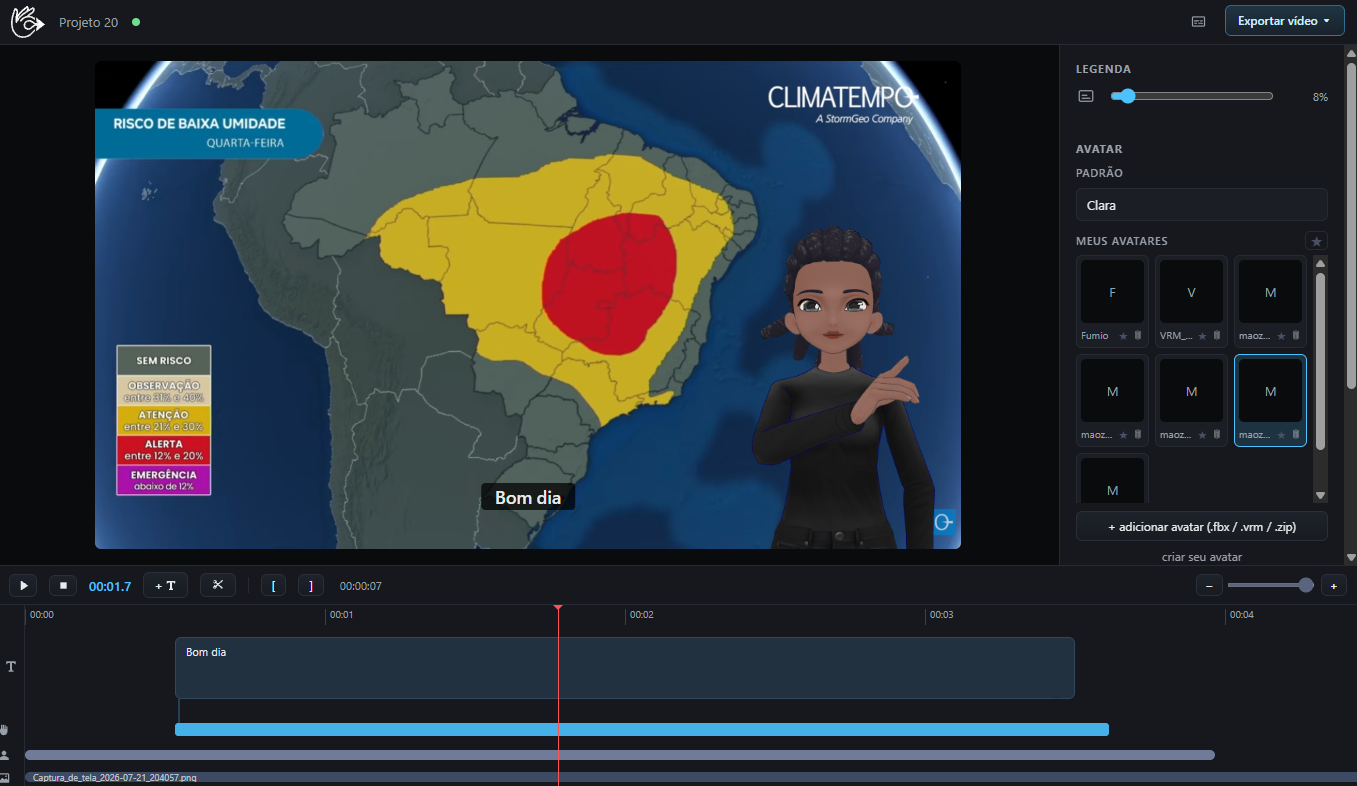Click the sign gesture track hand icon
The height and width of the screenshot is (786, 1357).
coord(4,730)
